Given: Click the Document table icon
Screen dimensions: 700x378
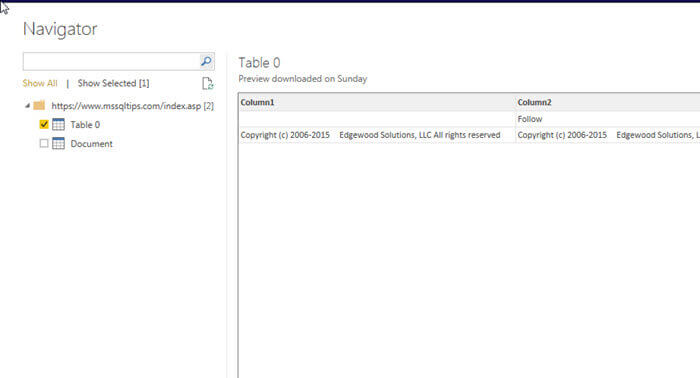Looking at the screenshot, I should 58,144.
